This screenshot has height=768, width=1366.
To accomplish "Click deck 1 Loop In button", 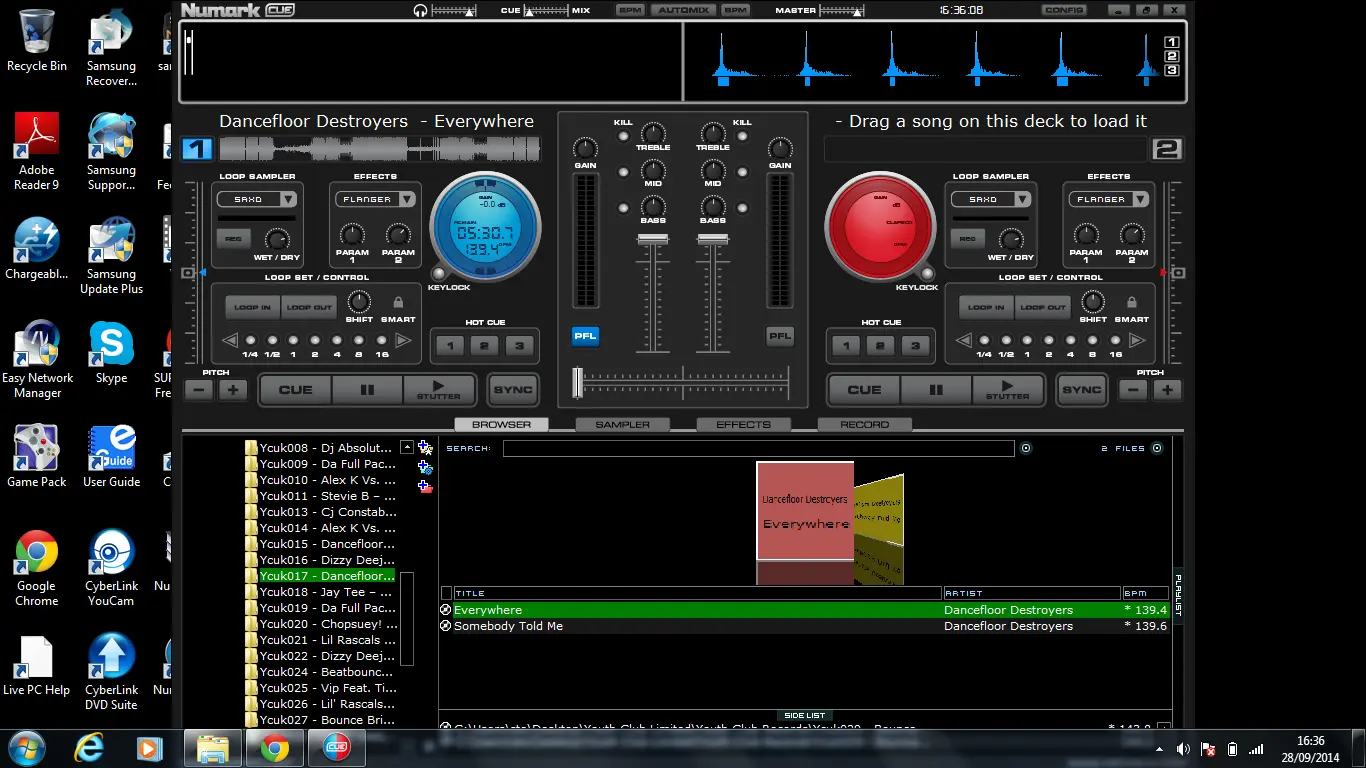I will (252, 307).
